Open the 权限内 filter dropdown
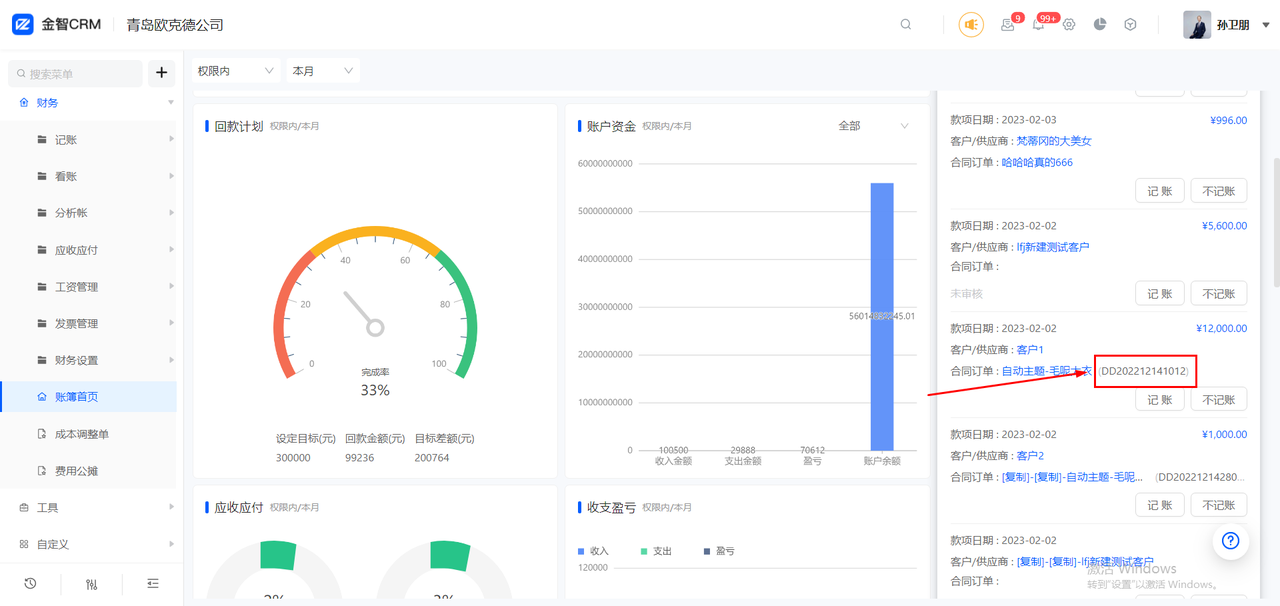This screenshot has width=1280, height=606. click(234, 71)
